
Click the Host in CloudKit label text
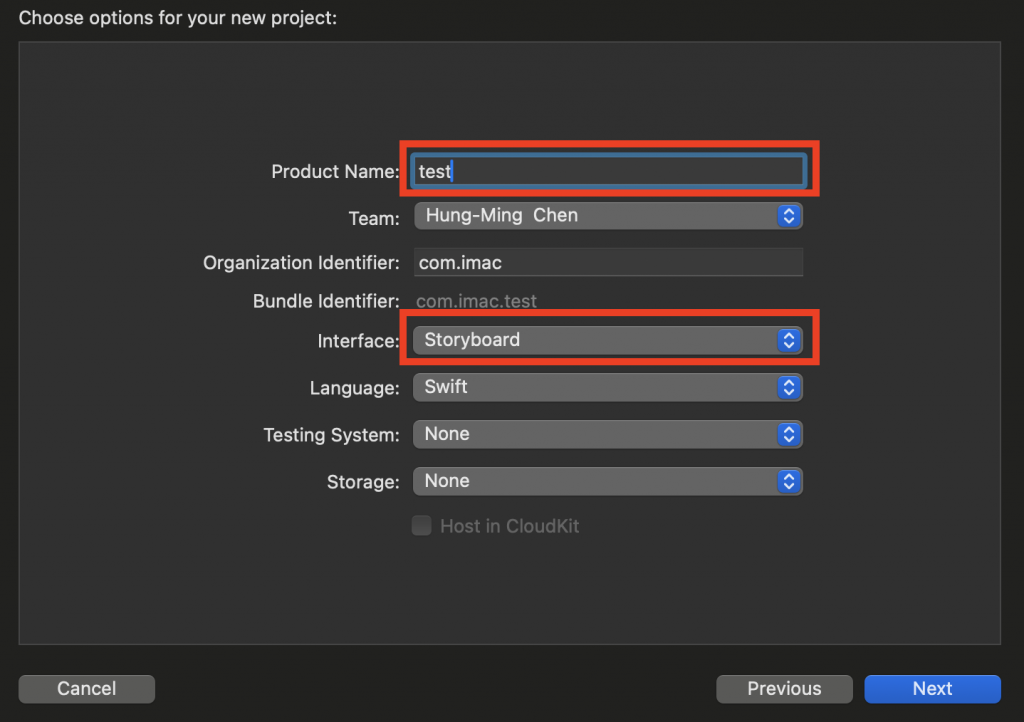coord(509,526)
